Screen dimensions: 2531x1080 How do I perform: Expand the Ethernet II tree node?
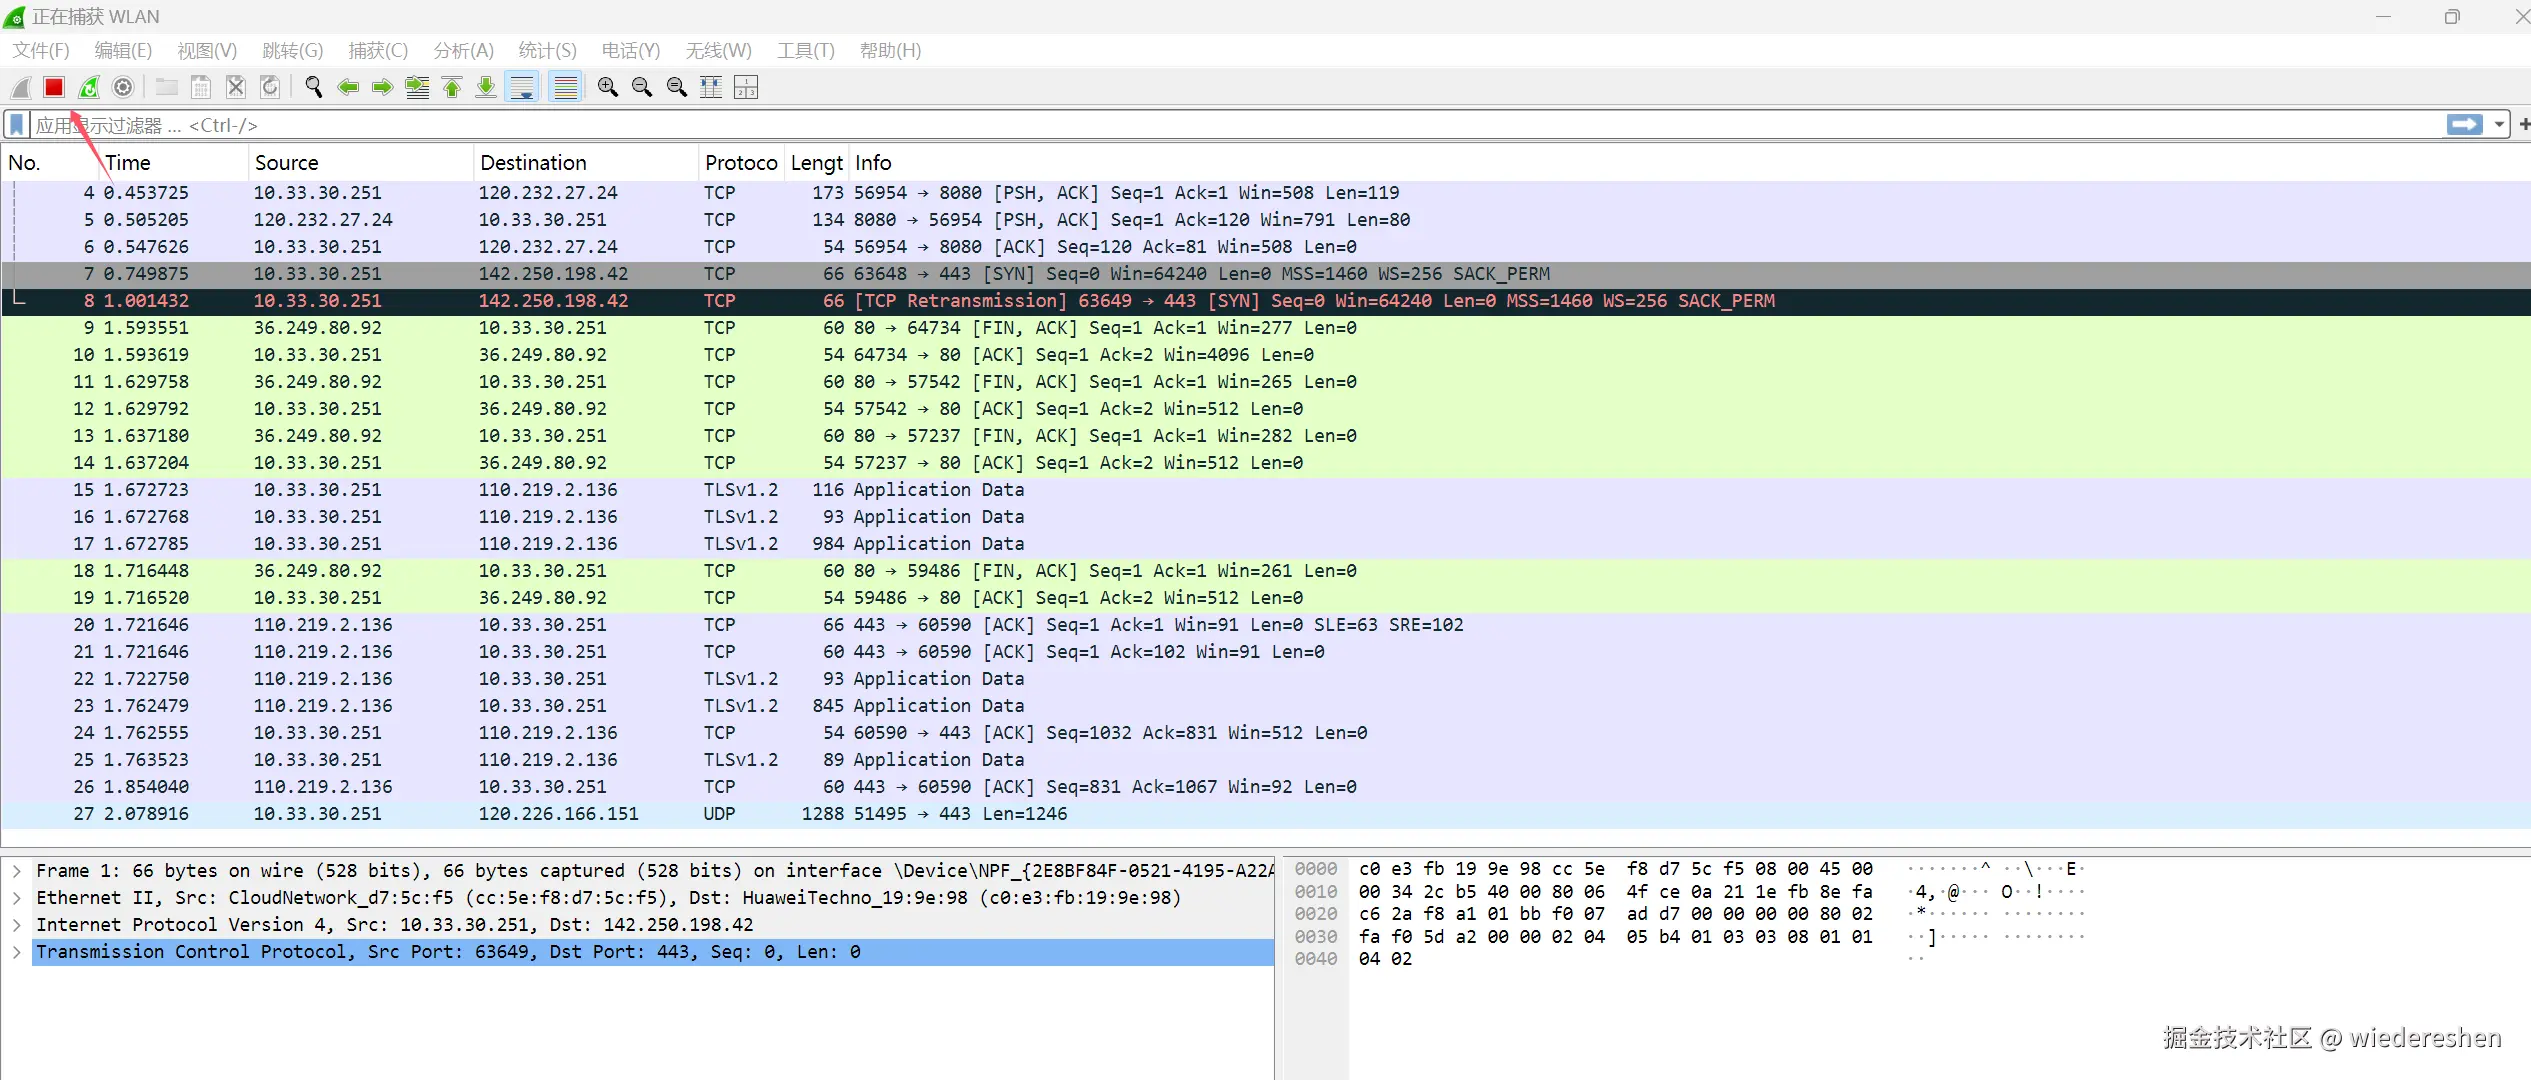tap(17, 898)
